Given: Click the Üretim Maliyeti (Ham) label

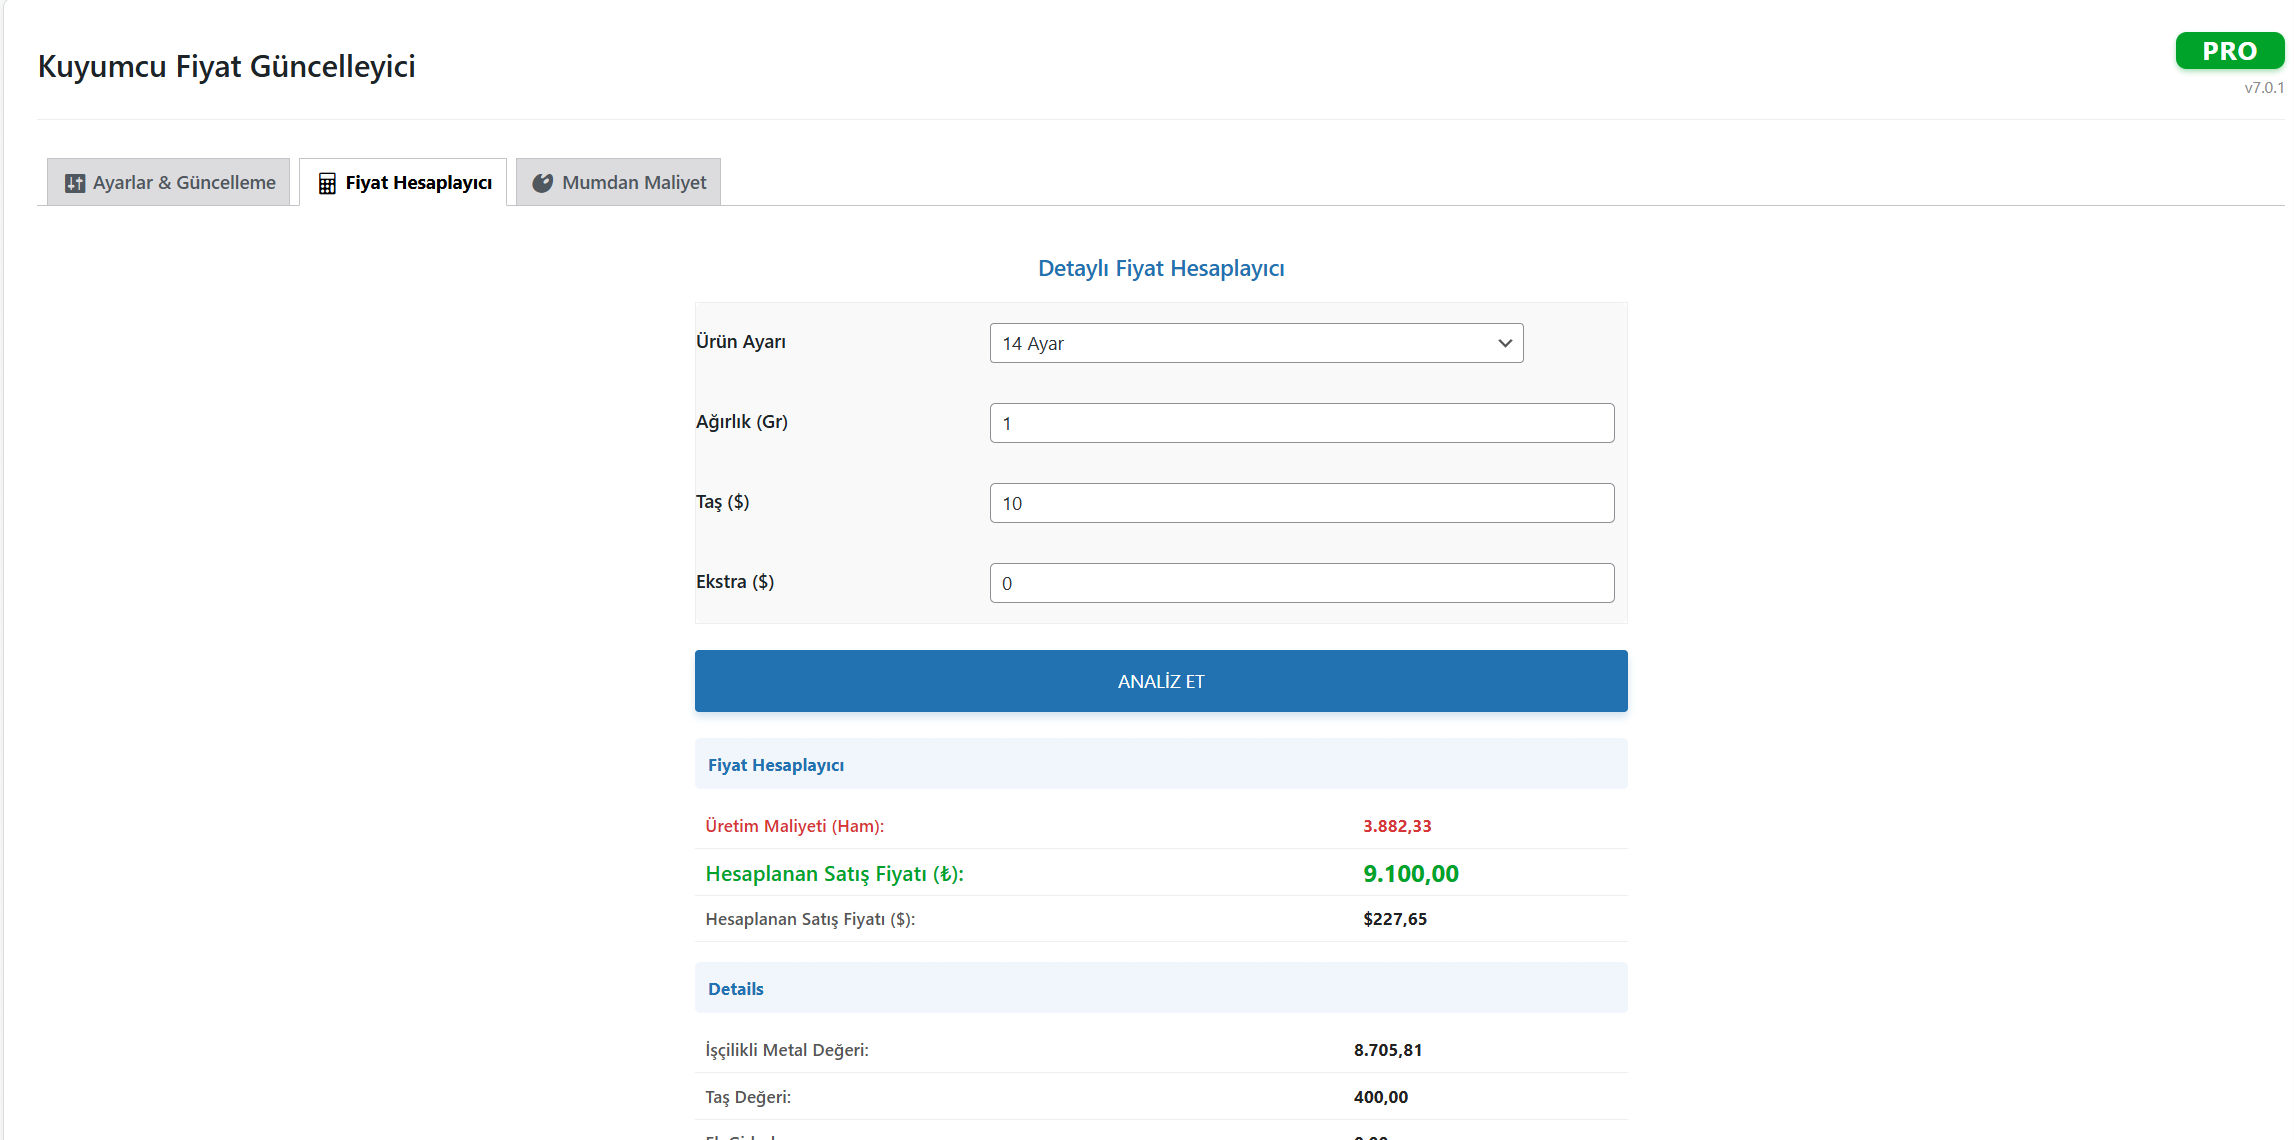Looking at the screenshot, I should 795,826.
